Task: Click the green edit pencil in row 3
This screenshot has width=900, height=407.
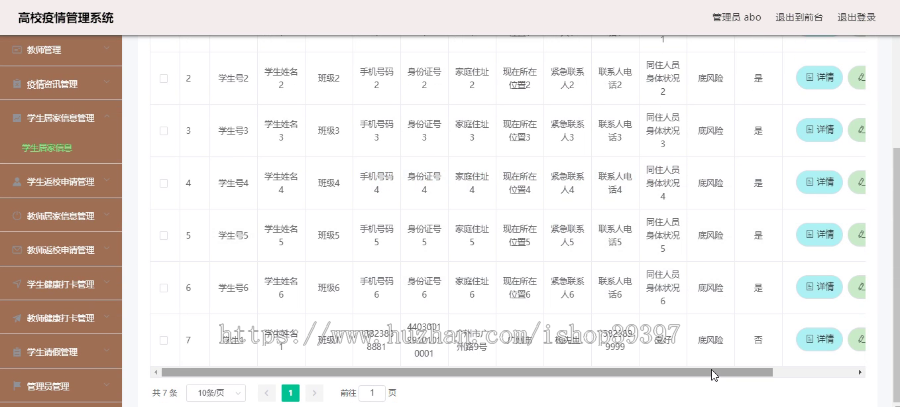Action: pyautogui.click(x=861, y=130)
